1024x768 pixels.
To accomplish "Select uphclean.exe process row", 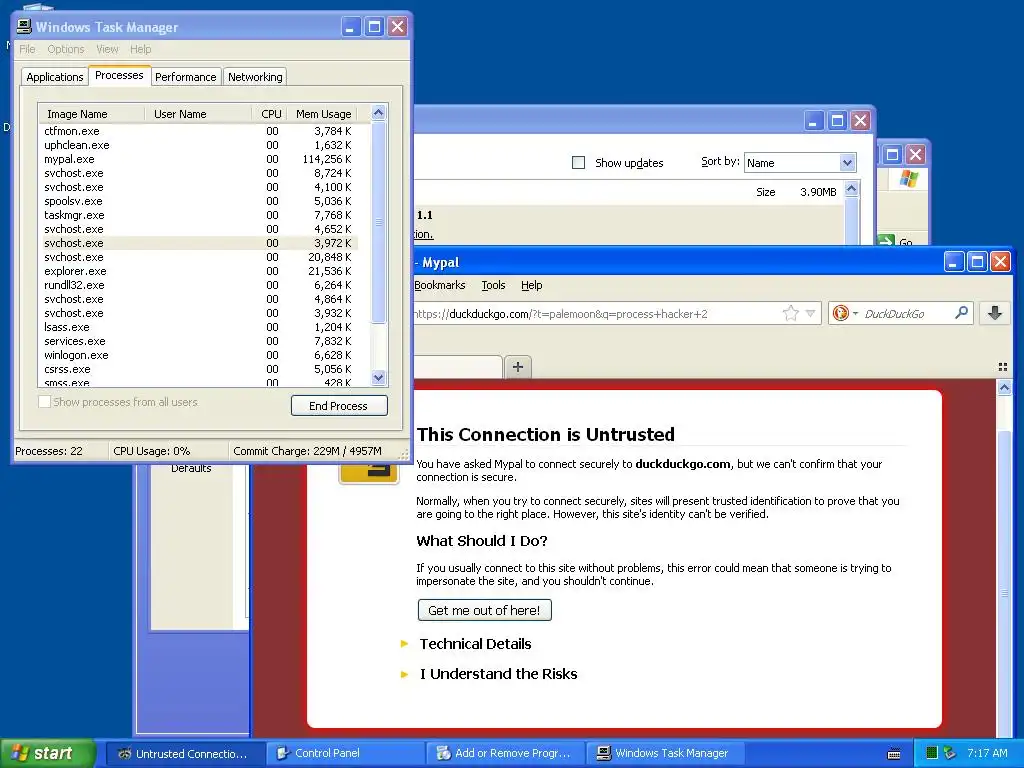I will [198, 145].
